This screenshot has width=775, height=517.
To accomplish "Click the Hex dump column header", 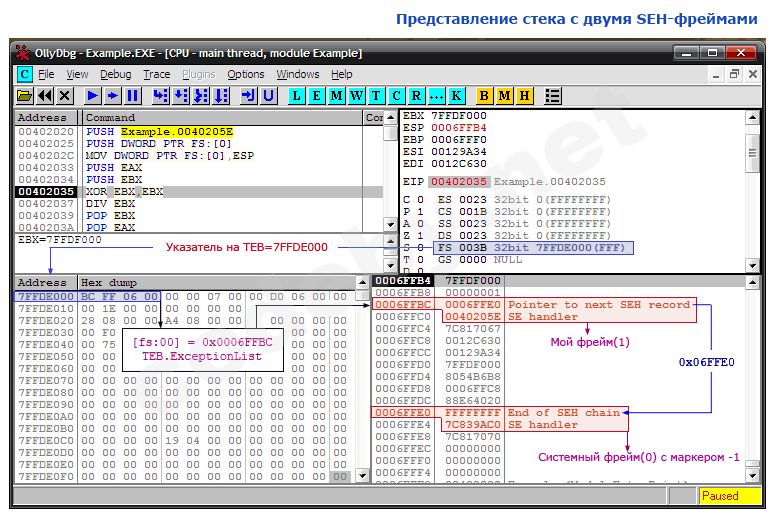I will coord(105,283).
